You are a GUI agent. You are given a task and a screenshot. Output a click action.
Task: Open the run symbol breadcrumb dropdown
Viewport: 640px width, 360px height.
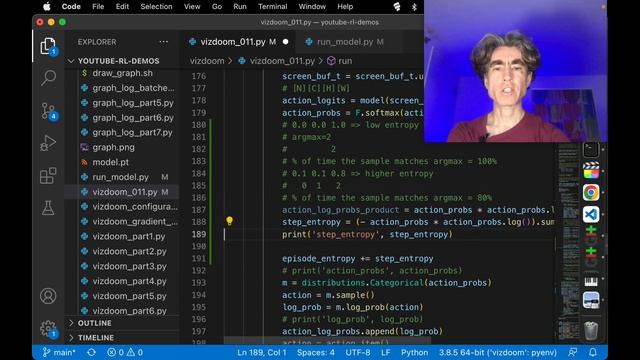[340, 61]
